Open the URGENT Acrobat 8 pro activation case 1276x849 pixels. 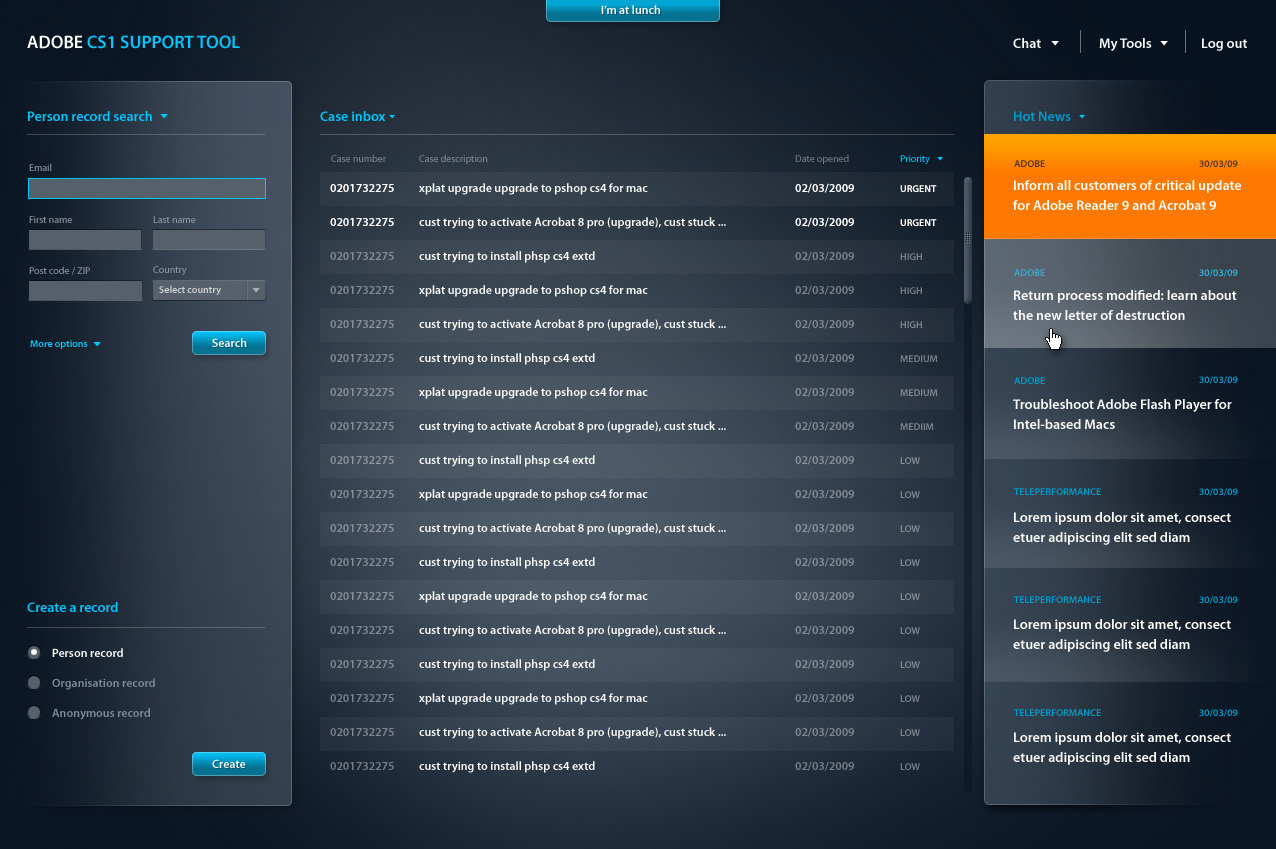[x=637, y=222]
